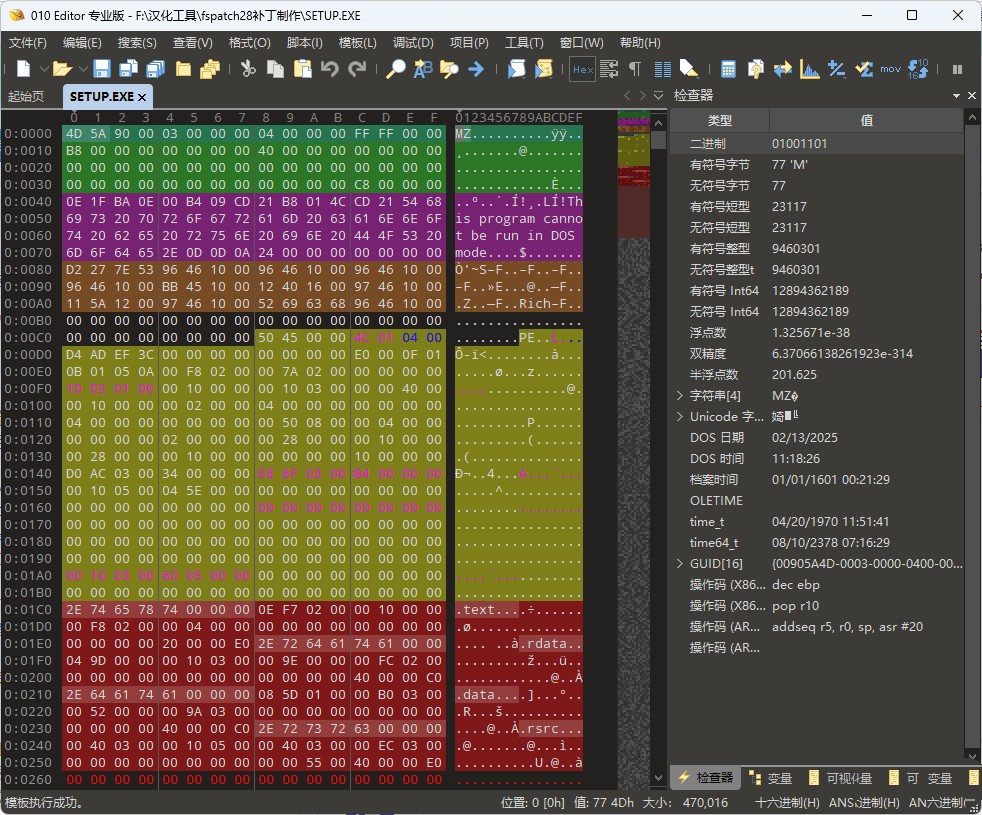Click previous tab arrow near inspector
This screenshot has height=815, width=982.
(x=627, y=96)
